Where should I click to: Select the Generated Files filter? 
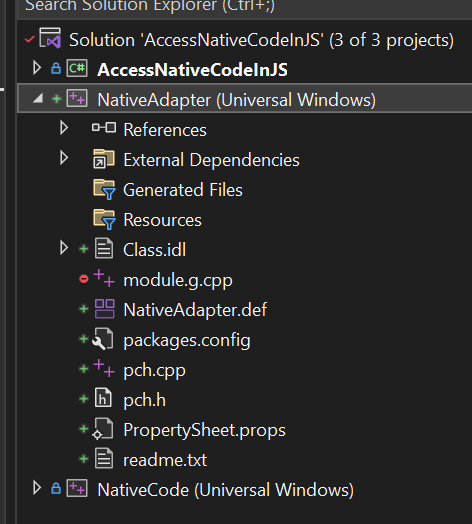coord(183,190)
